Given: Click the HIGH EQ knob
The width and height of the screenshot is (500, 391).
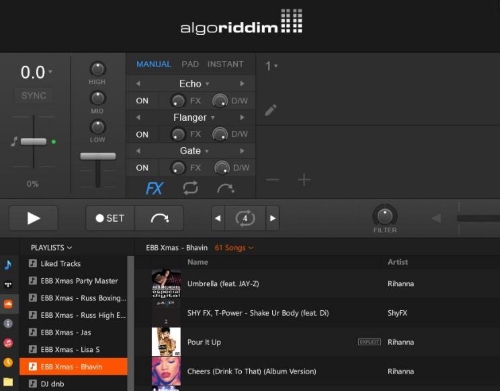Looking at the screenshot, I should click(98, 69).
